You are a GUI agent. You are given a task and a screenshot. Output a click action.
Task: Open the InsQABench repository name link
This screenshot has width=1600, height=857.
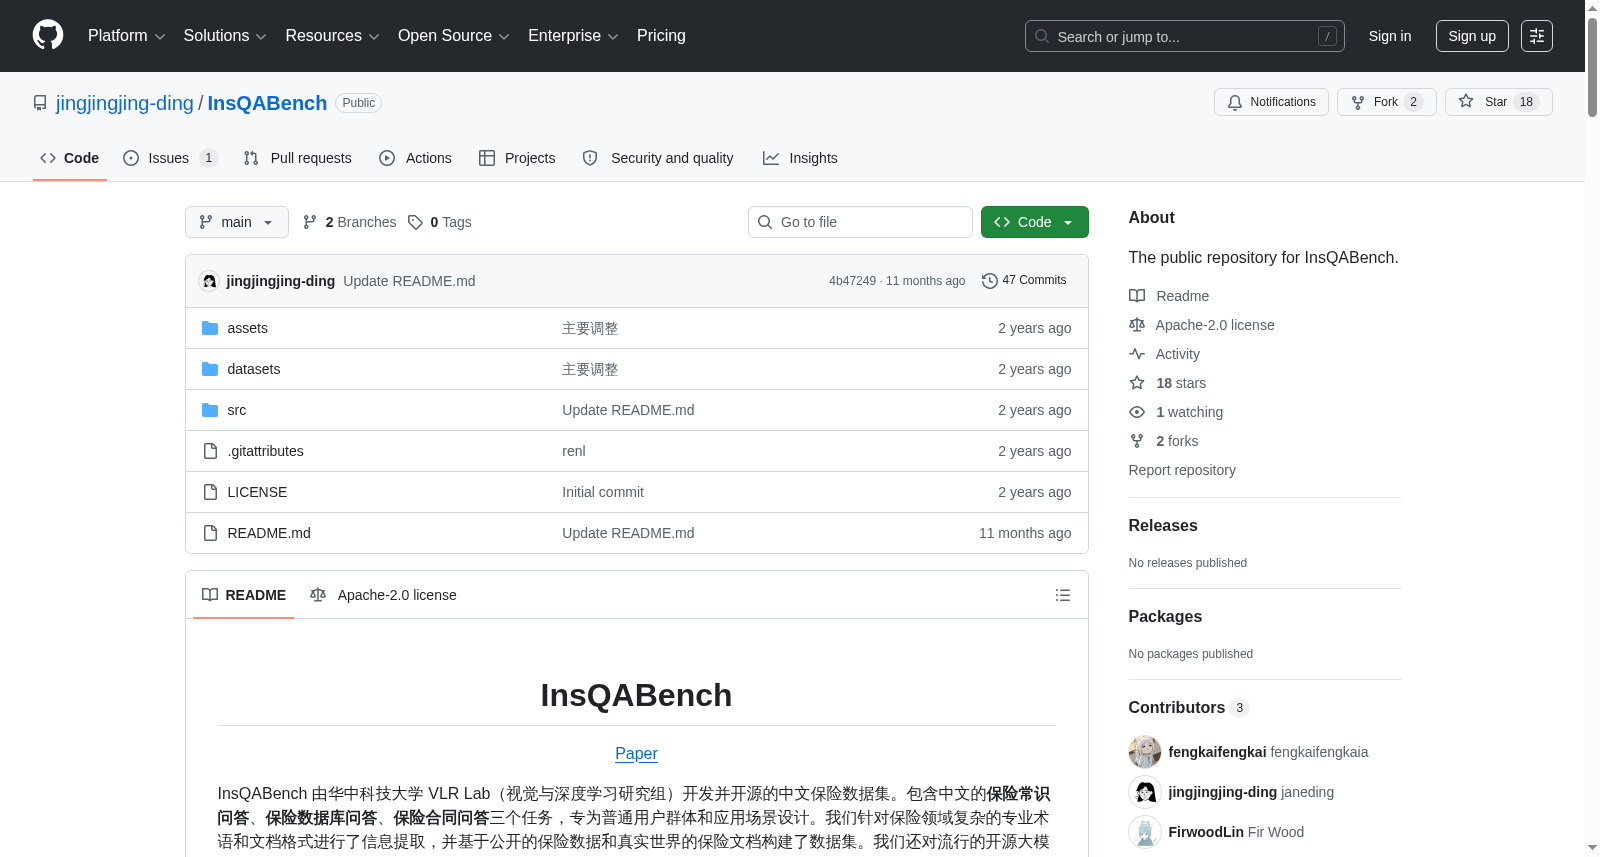pyautogui.click(x=267, y=103)
